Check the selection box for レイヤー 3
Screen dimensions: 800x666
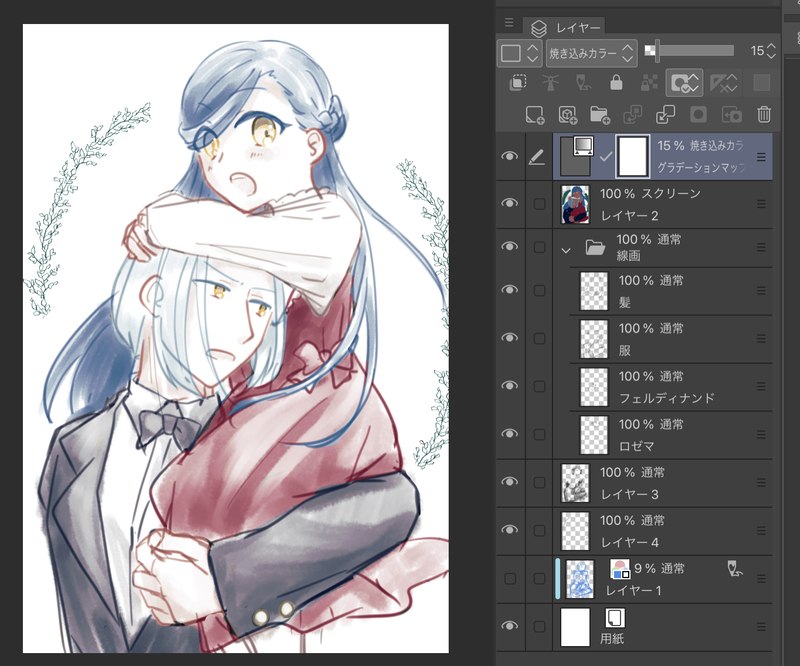(x=539, y=482)
